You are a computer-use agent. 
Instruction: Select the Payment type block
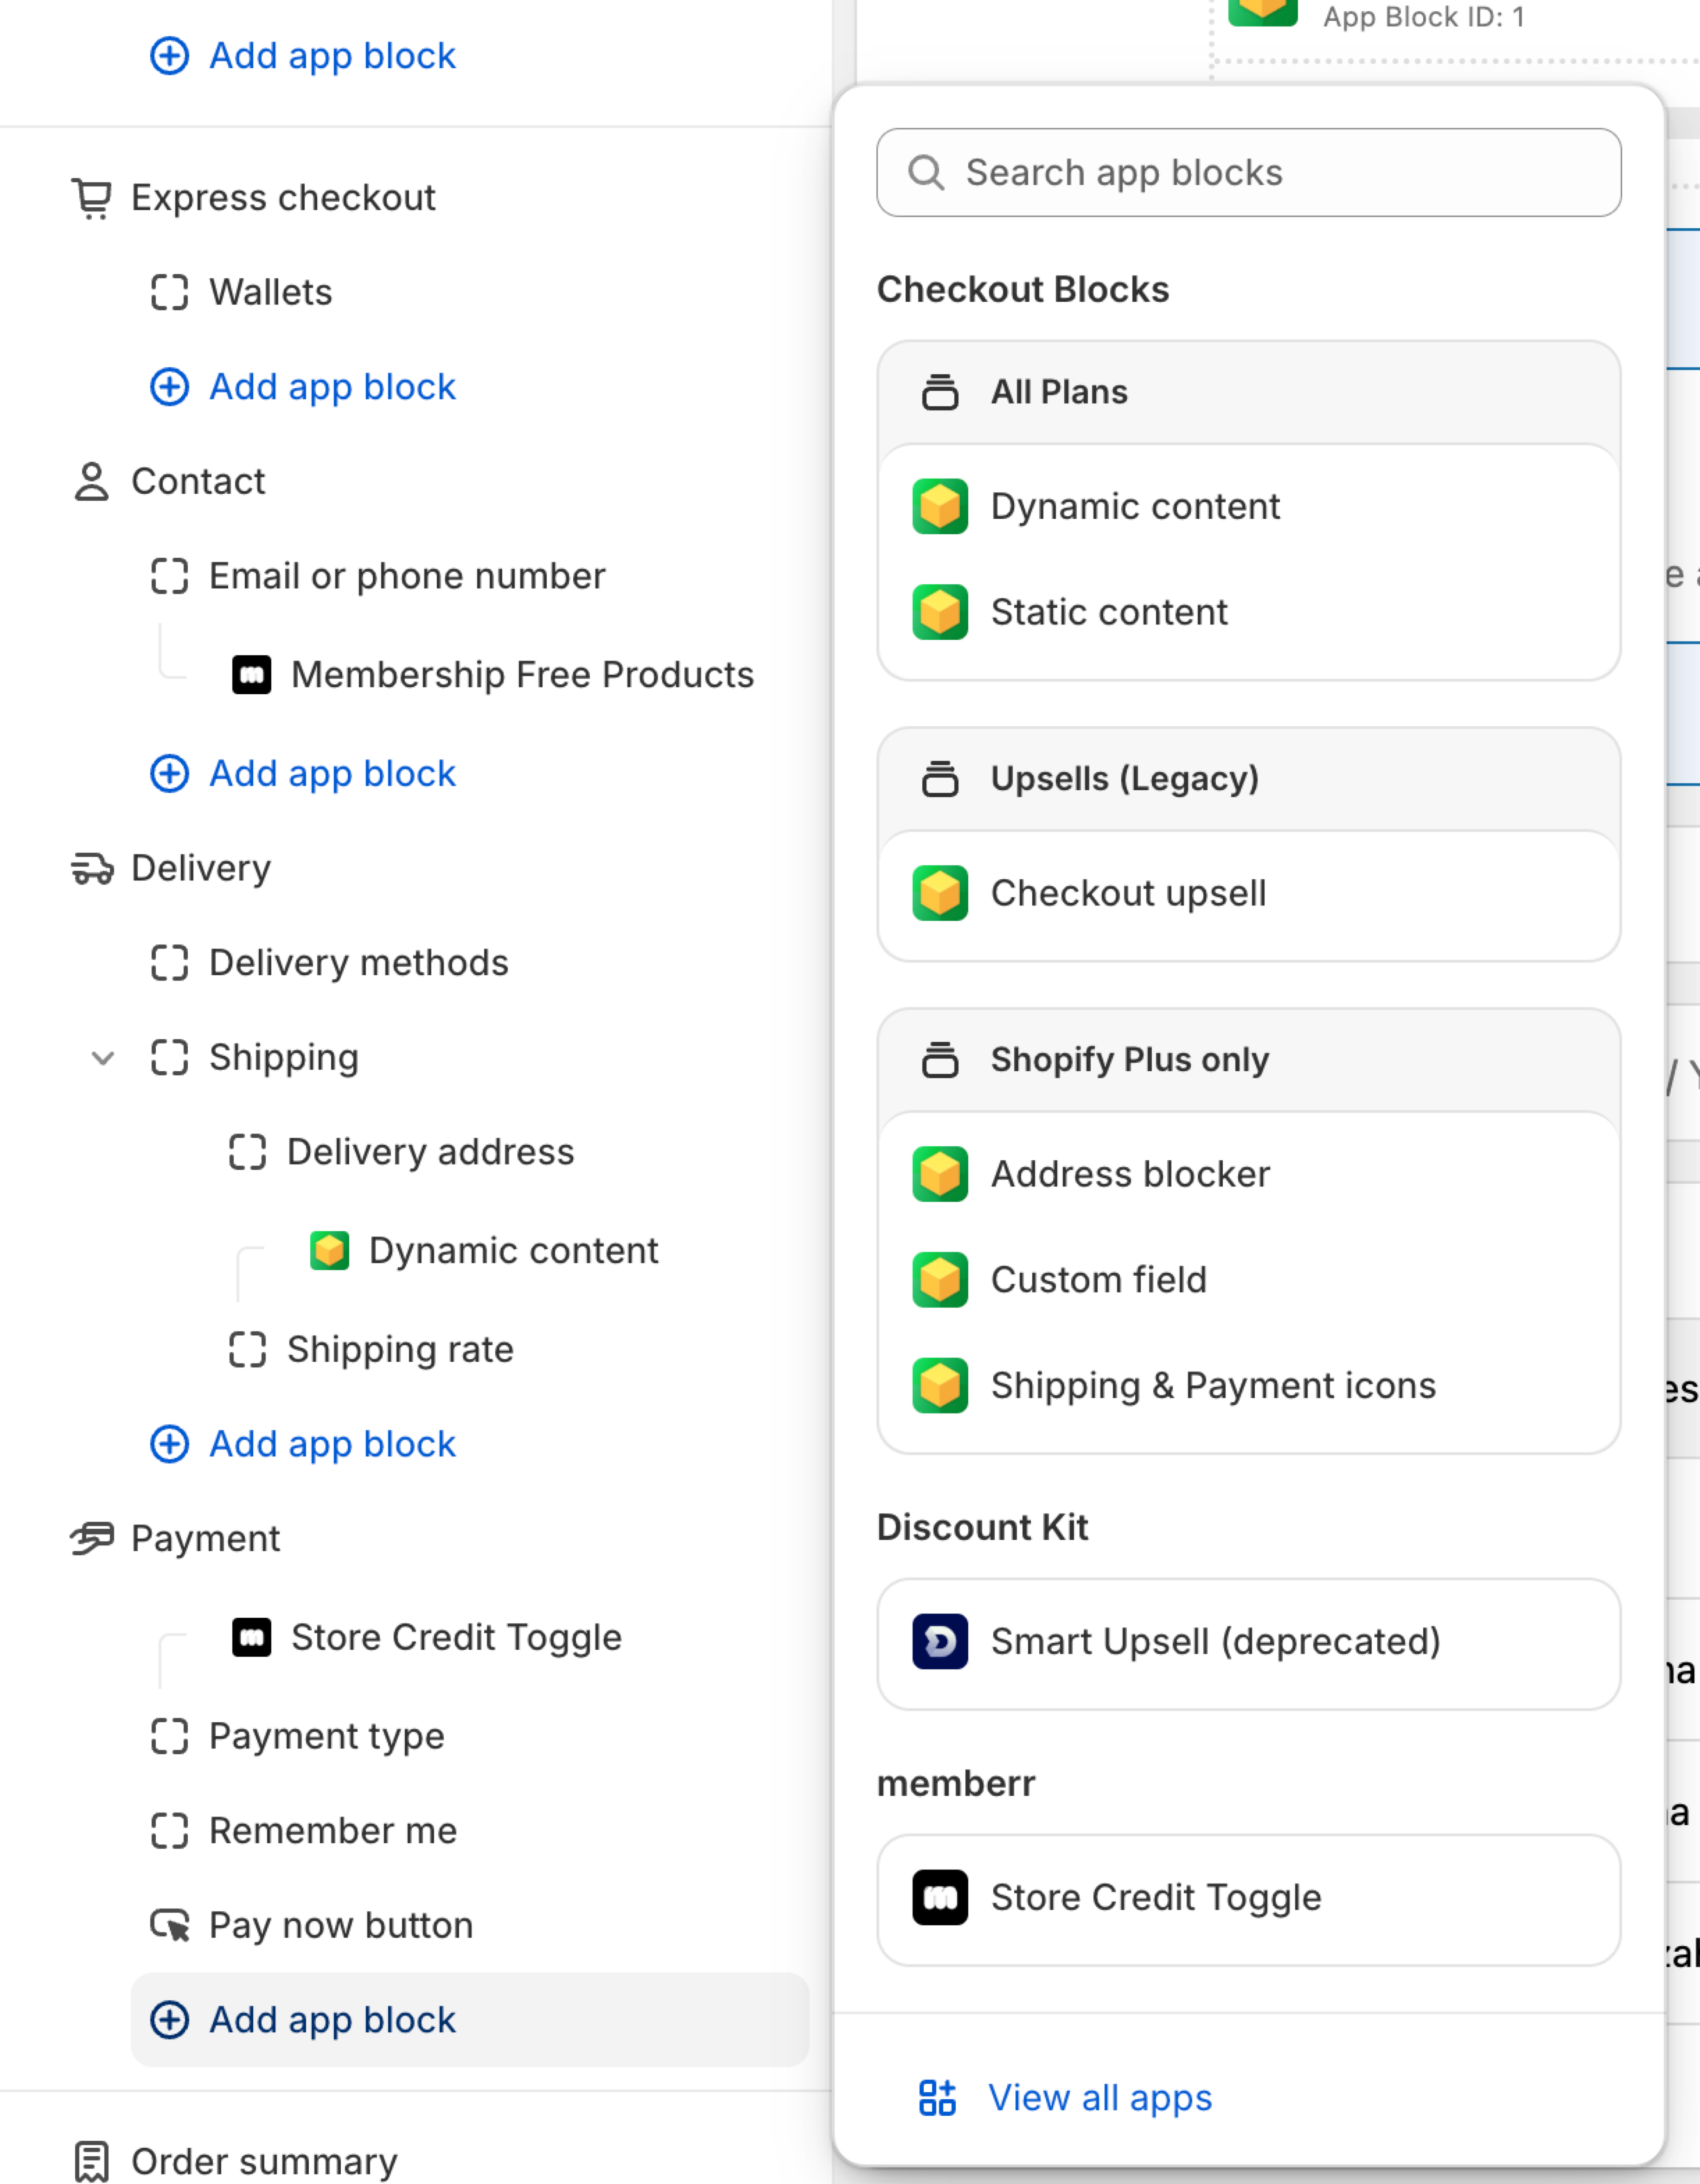point(326,1737)
